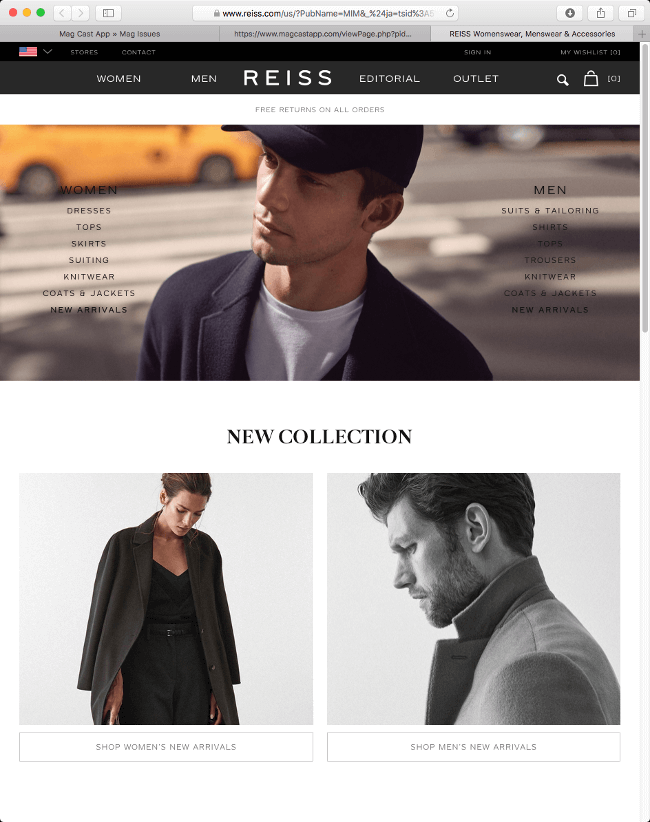Click the Safari forward arrow
Image resolution: width=650 pixels, height=822 pixels.
80,13
